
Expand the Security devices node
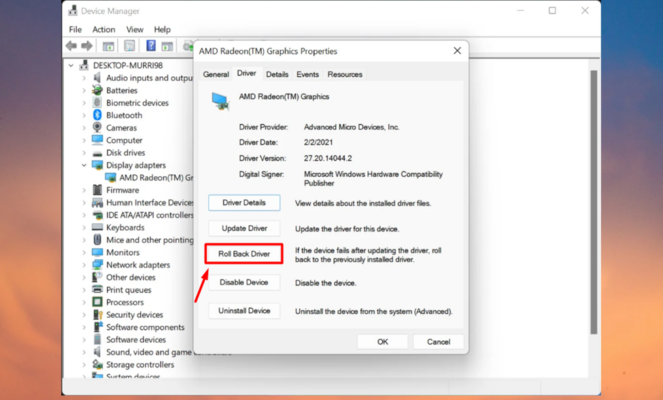pos(84,315)
